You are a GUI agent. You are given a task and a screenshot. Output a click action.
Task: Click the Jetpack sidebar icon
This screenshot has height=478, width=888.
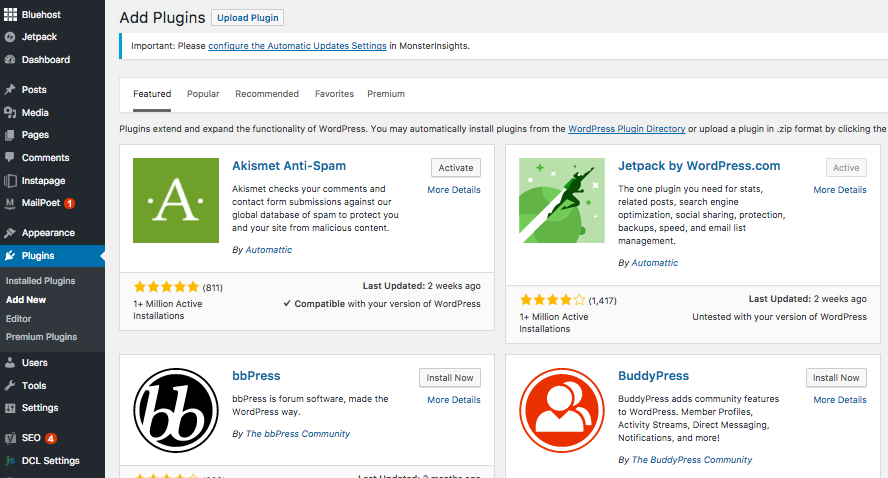(10, 37)
